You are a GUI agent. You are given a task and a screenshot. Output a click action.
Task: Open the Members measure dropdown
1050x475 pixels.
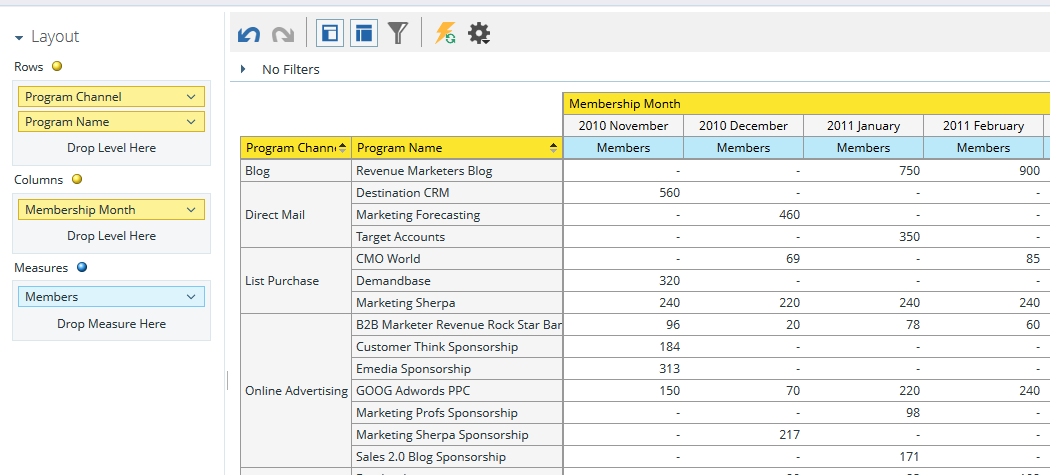[191, 297]
